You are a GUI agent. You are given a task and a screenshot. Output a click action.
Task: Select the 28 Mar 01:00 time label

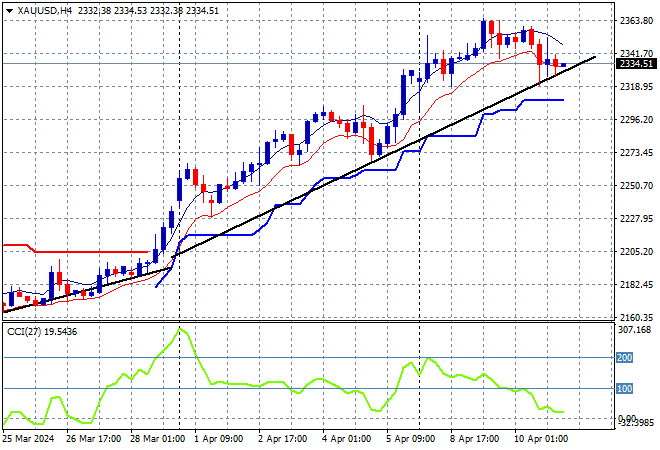157,439
